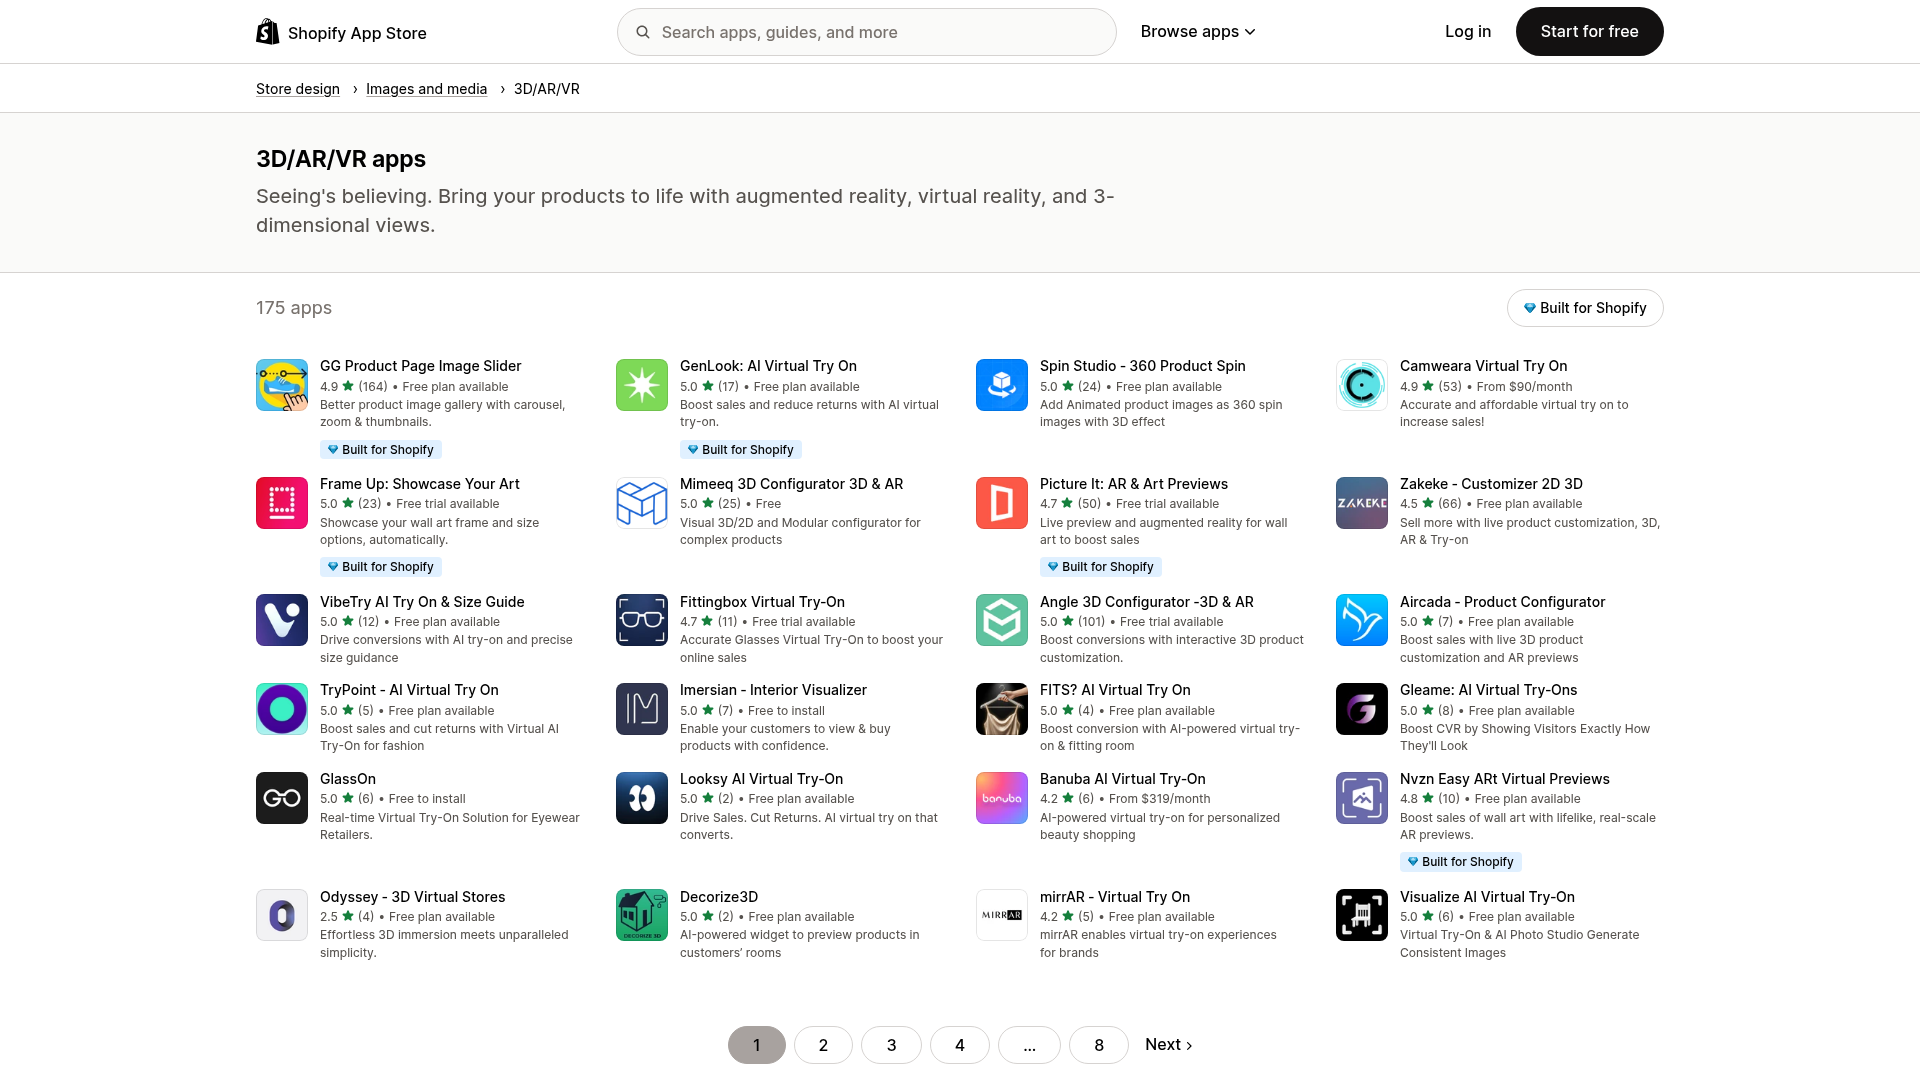Image resolution: width=1920 pixels, height=1080 pixels.
Task: Click Built for Shopify badge under Frame Up
Action: [x=381, y=567]
